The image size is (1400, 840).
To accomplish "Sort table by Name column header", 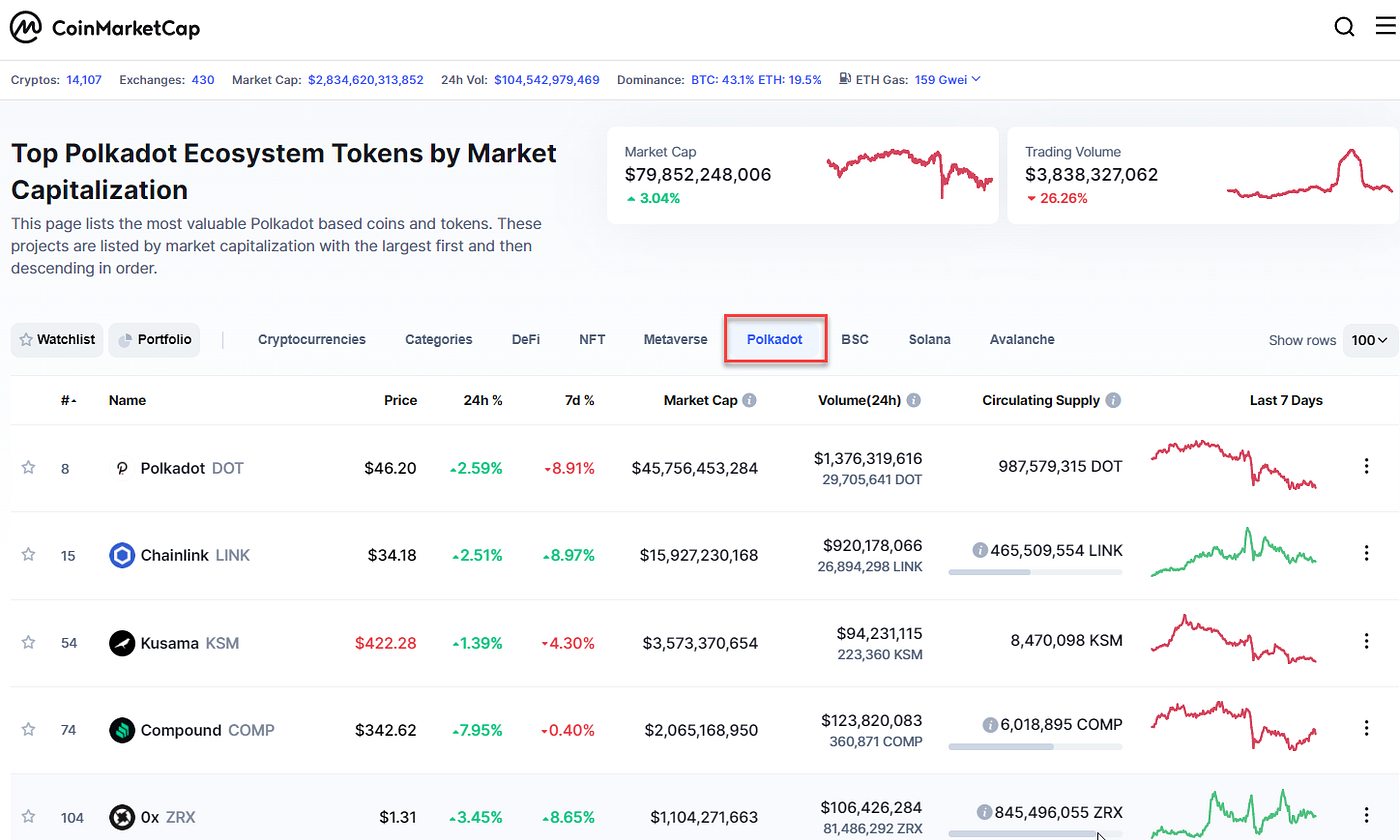I will [127, 400].
